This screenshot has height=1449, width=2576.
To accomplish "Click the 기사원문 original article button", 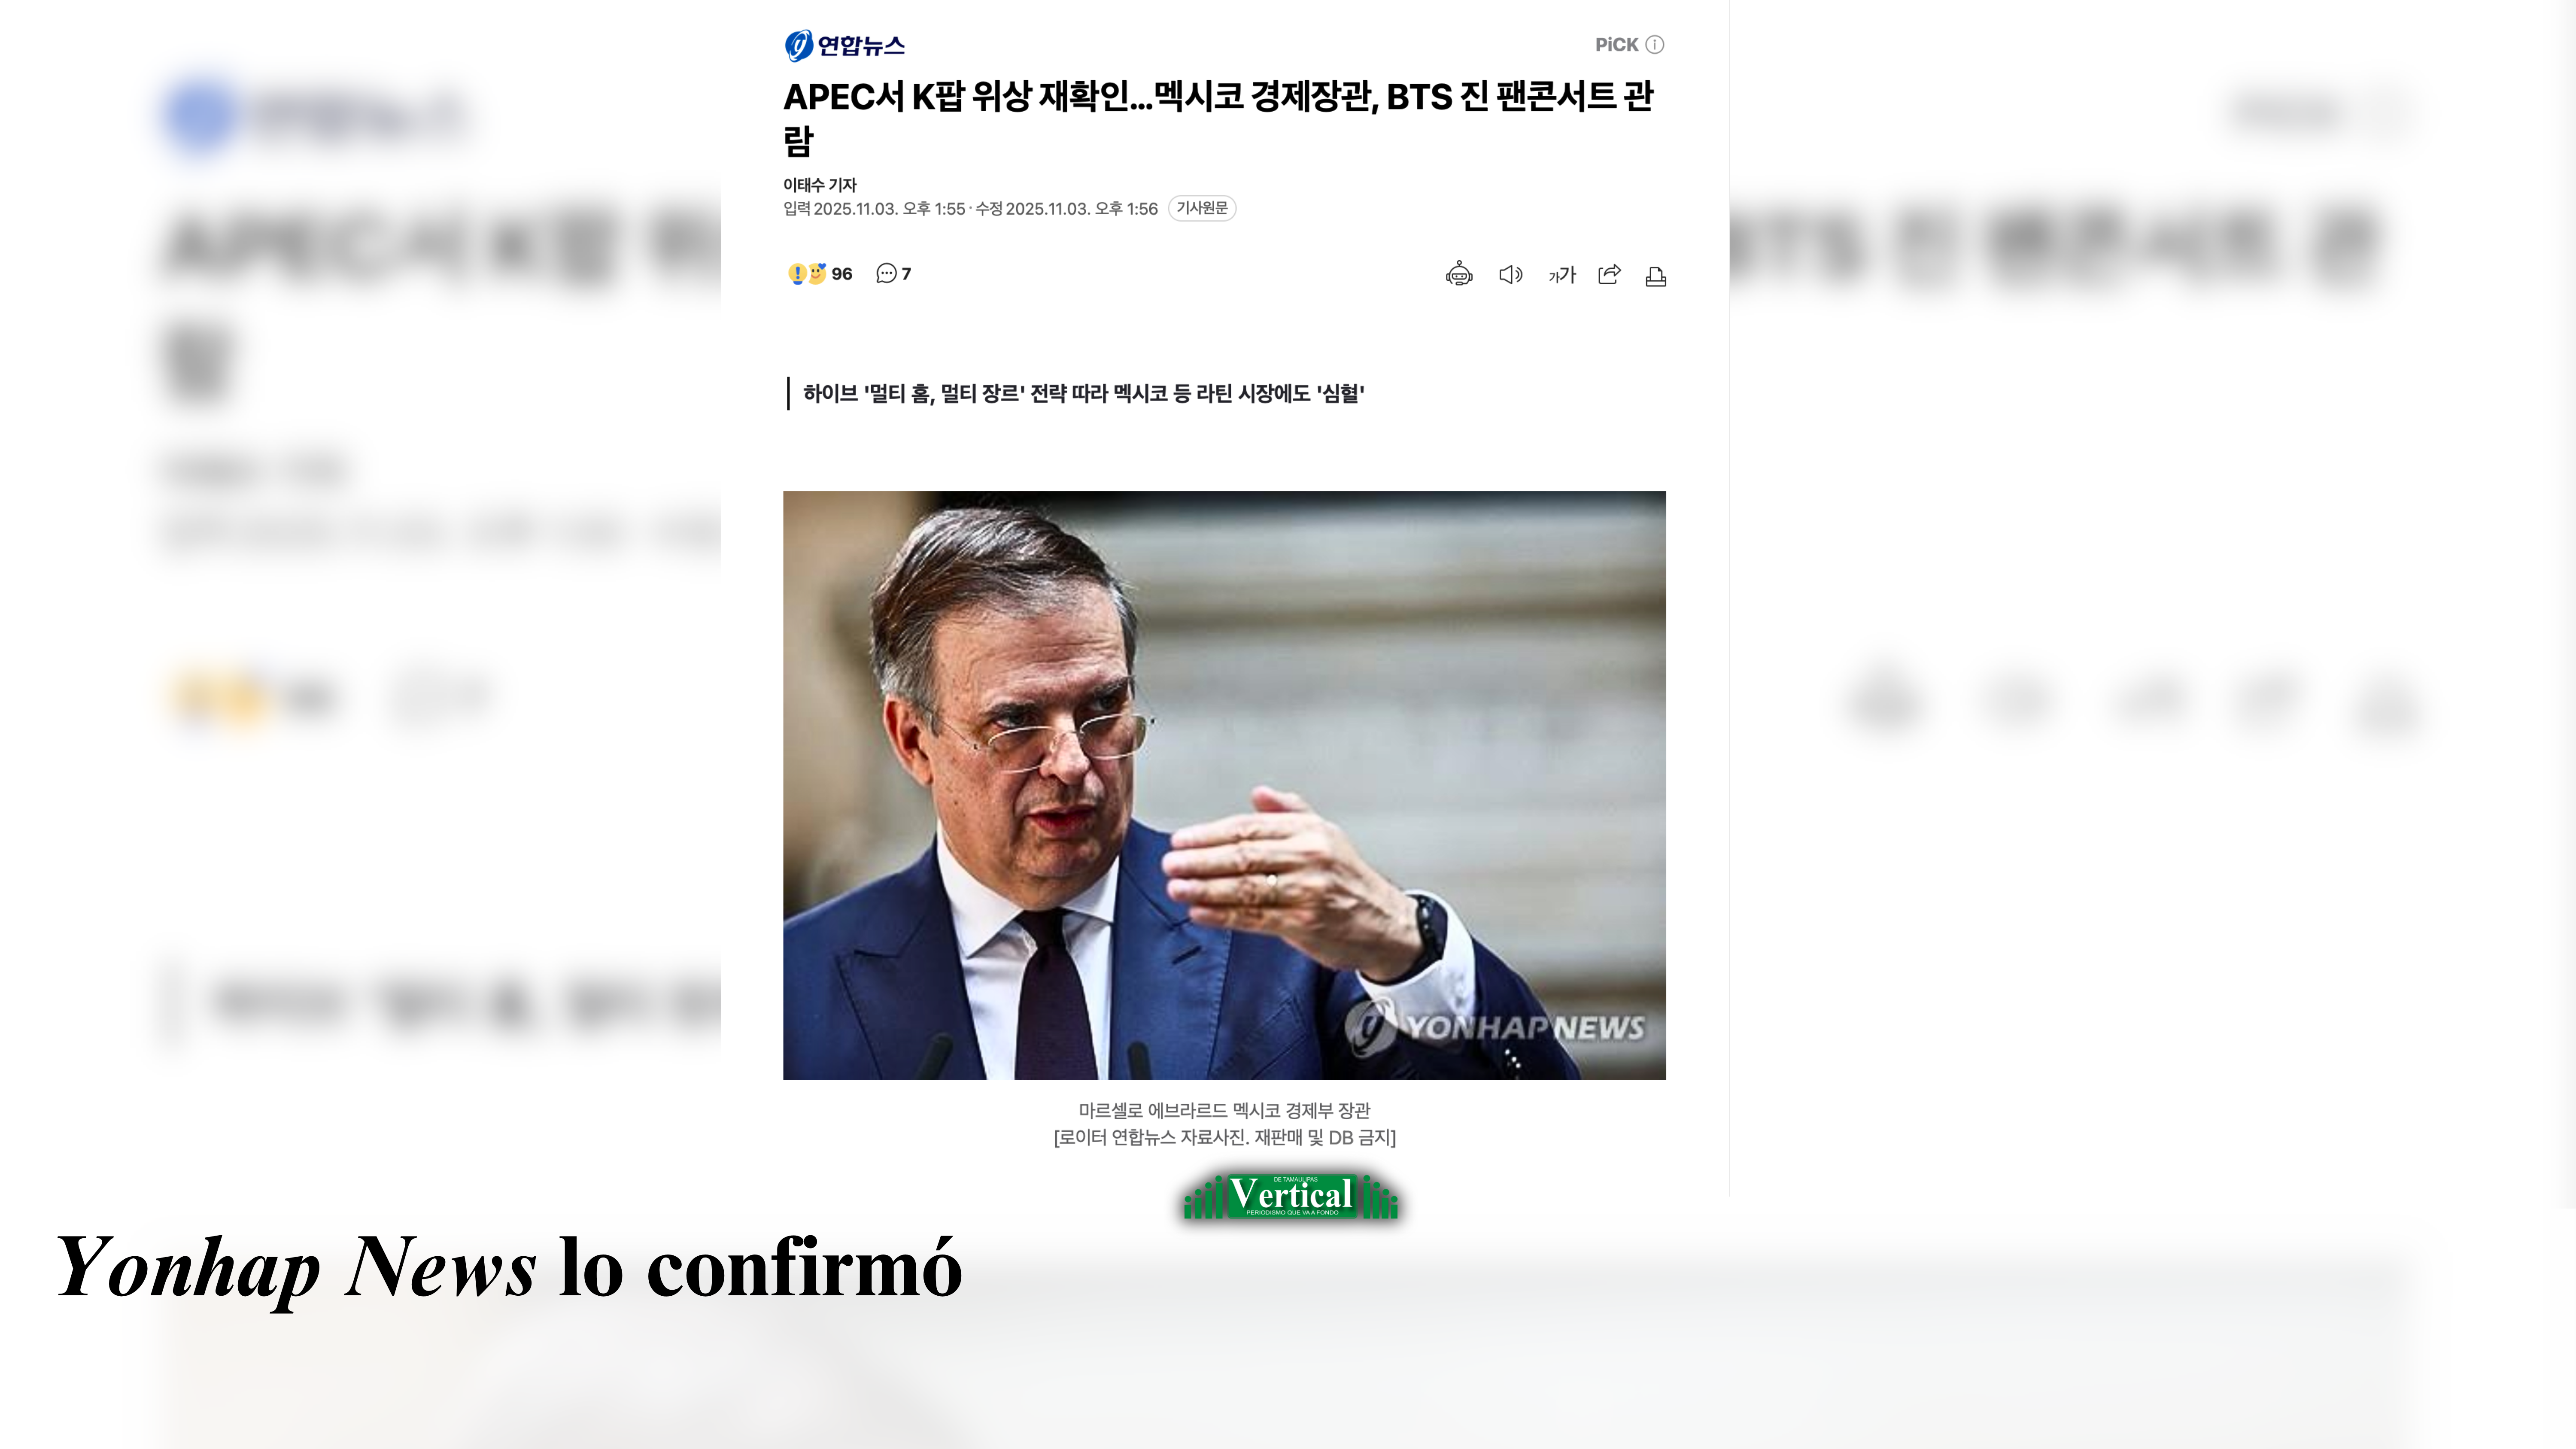I will [x=1202, y=208].
